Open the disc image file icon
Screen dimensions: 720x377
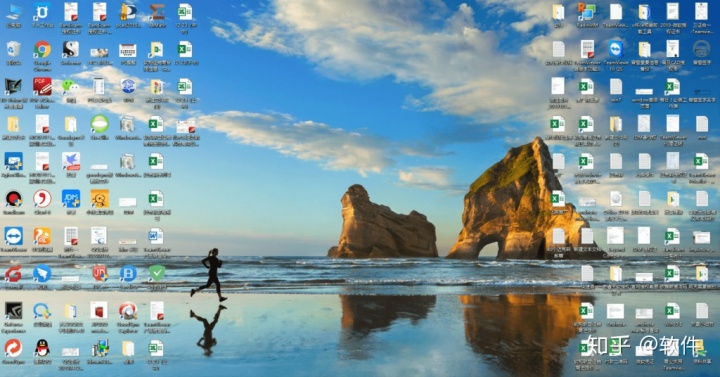pyautogui.click(x=615, y=199)
